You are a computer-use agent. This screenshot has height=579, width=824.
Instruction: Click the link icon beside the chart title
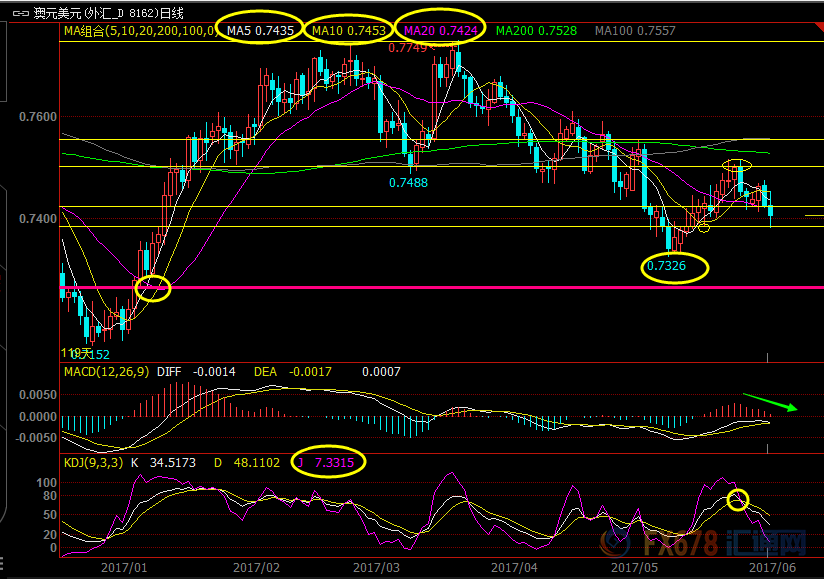click(18, 11)
